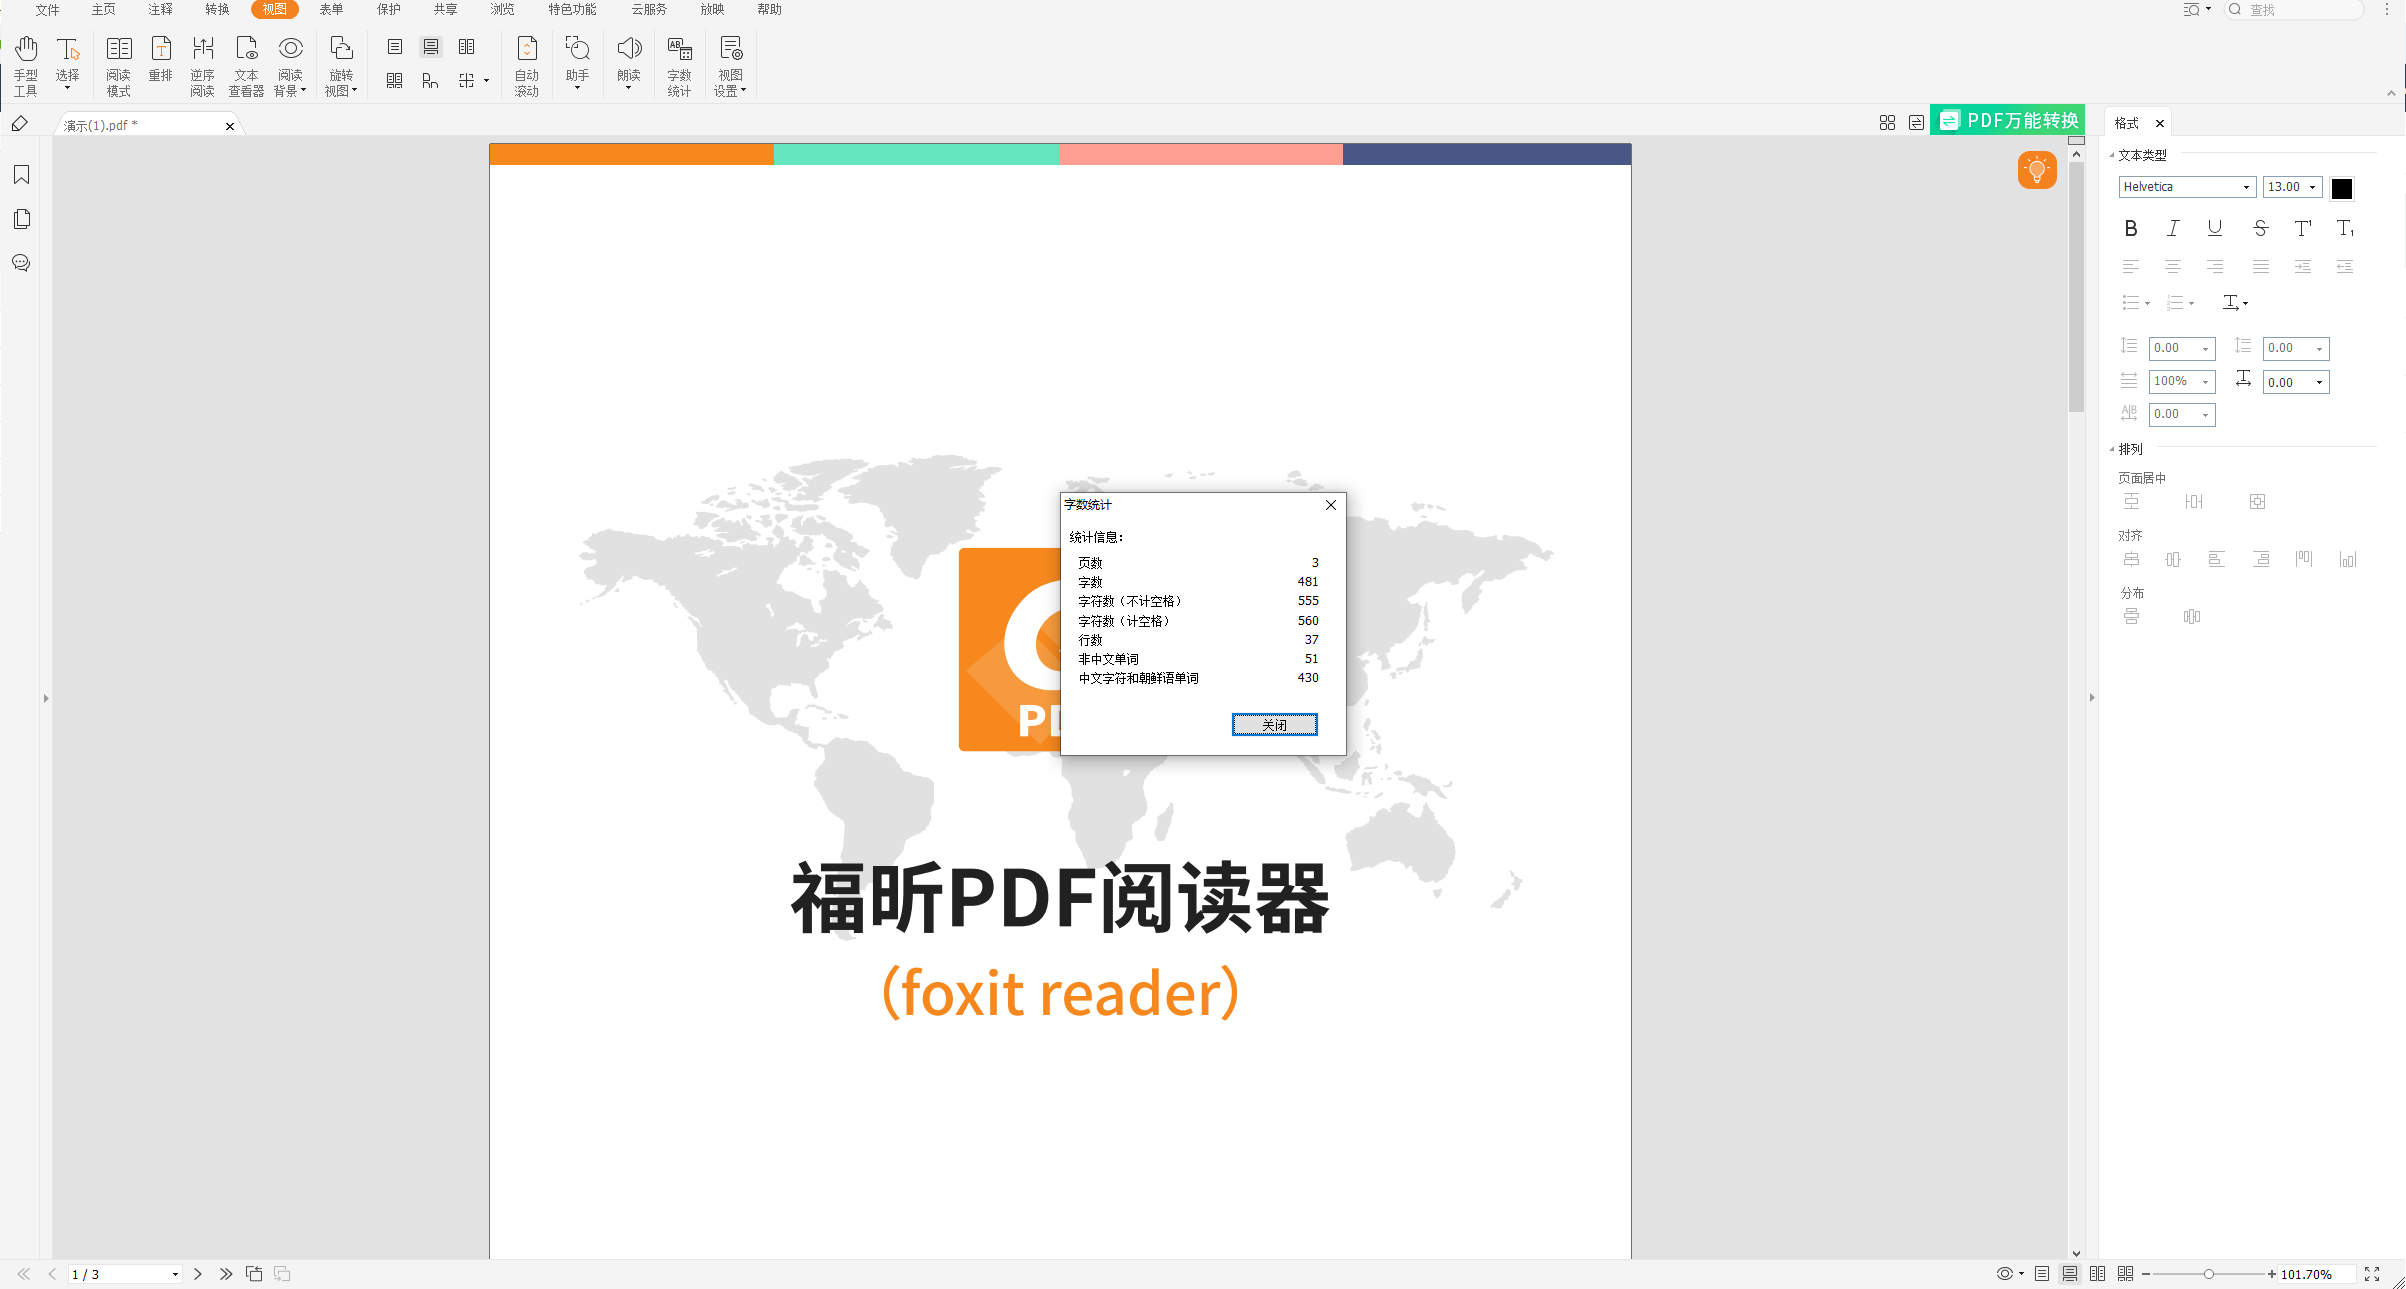Toggle bold formatting in format panel

pos(2130,228)
